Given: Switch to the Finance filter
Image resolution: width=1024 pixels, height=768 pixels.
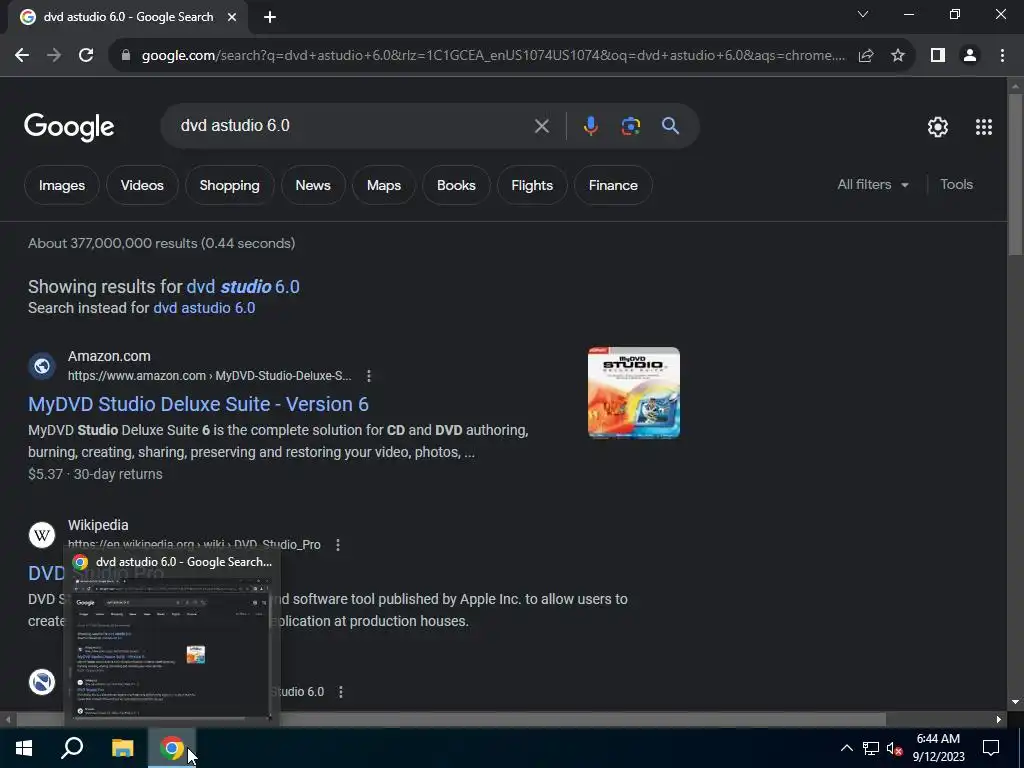Looking at the screenshot, I should pyautogui.click(x=613, y=185).
